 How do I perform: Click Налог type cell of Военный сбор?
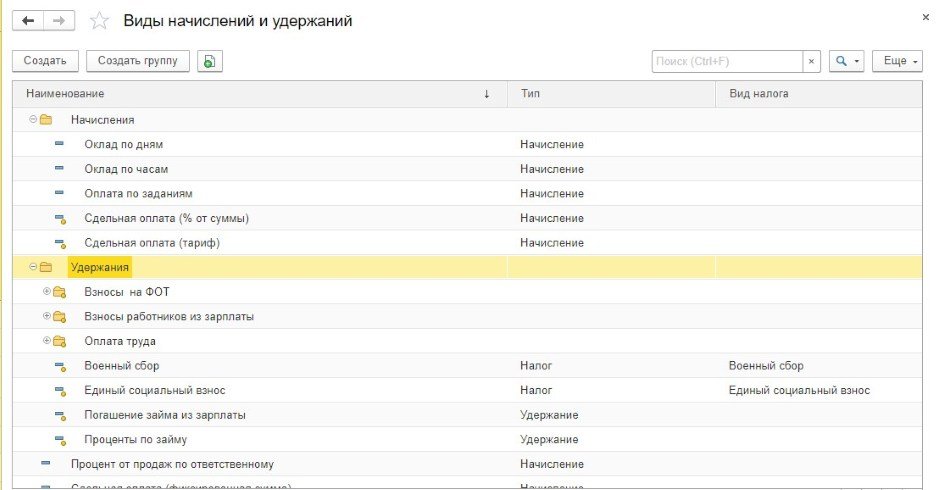[611, 366]
